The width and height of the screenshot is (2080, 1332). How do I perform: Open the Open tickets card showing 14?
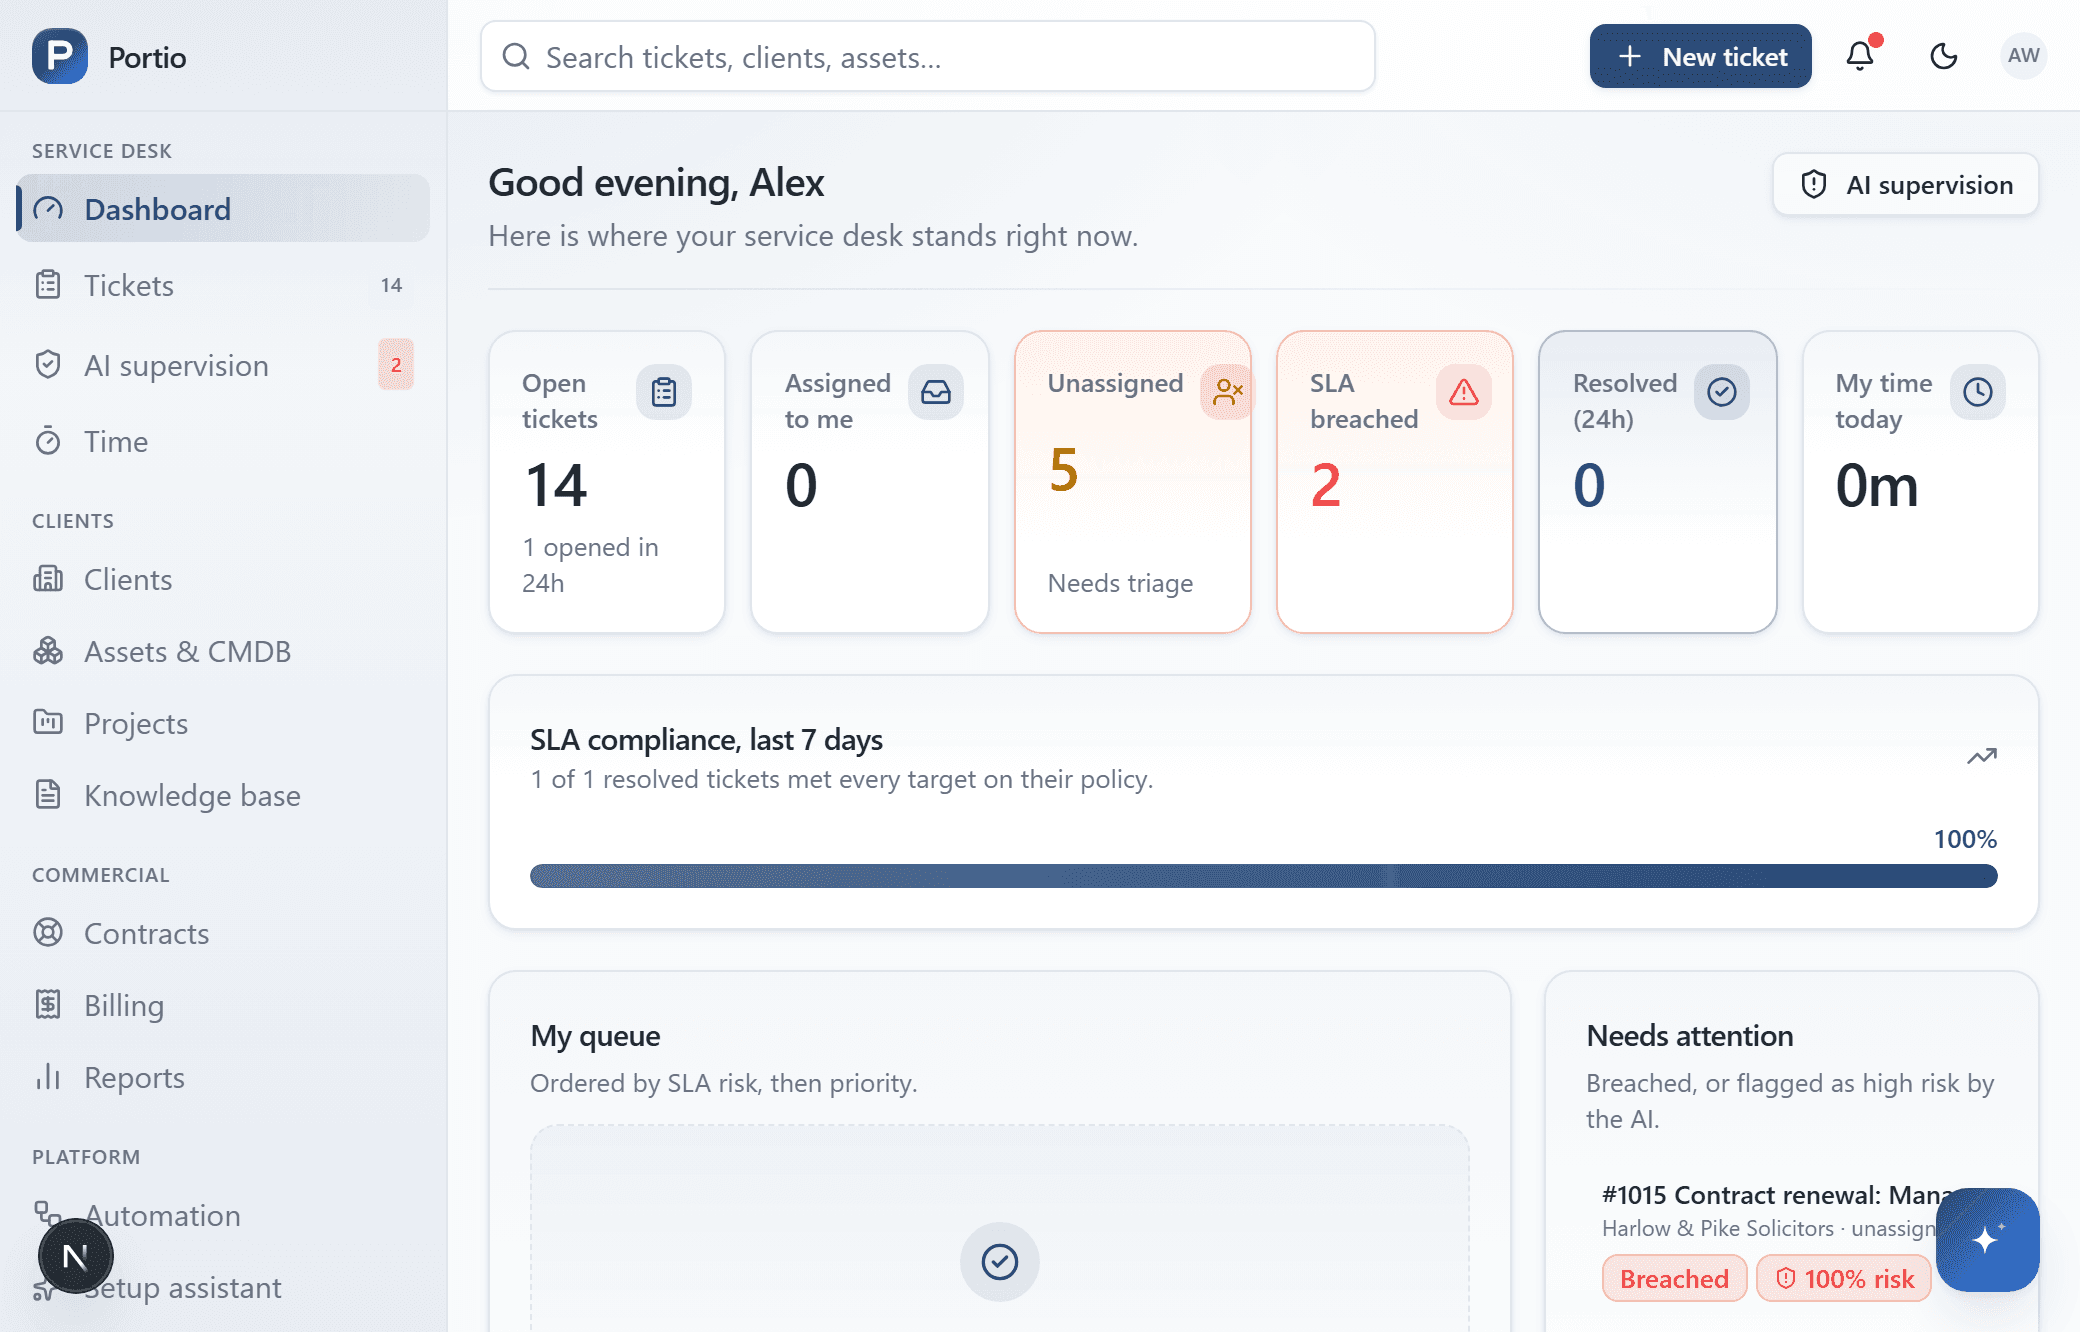point(607,482)
